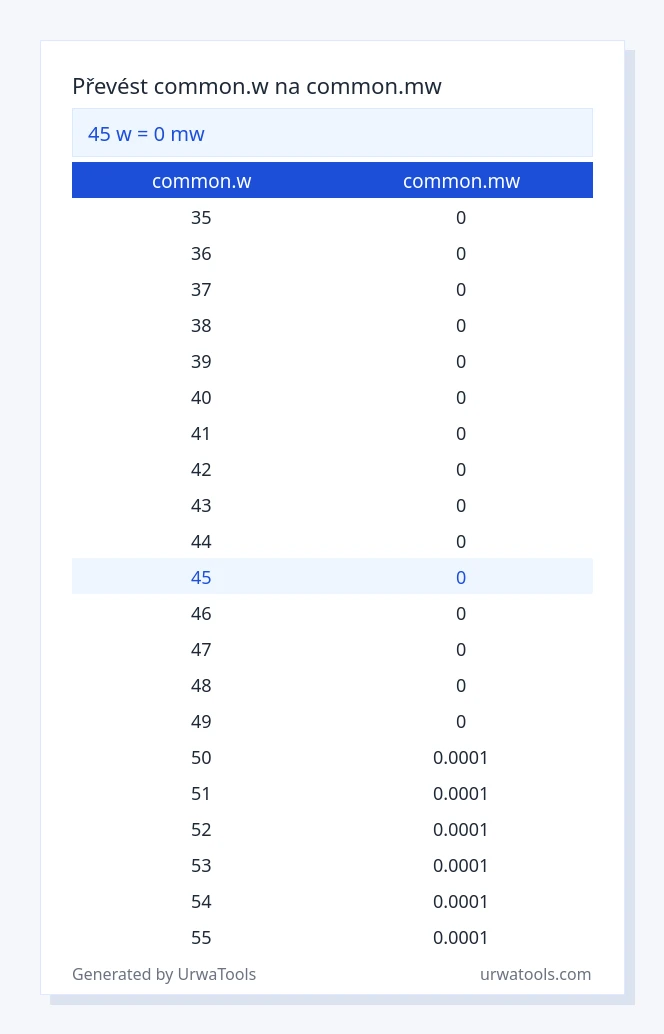Click the '45 w = 0 mw' result box

pos(332,133)
